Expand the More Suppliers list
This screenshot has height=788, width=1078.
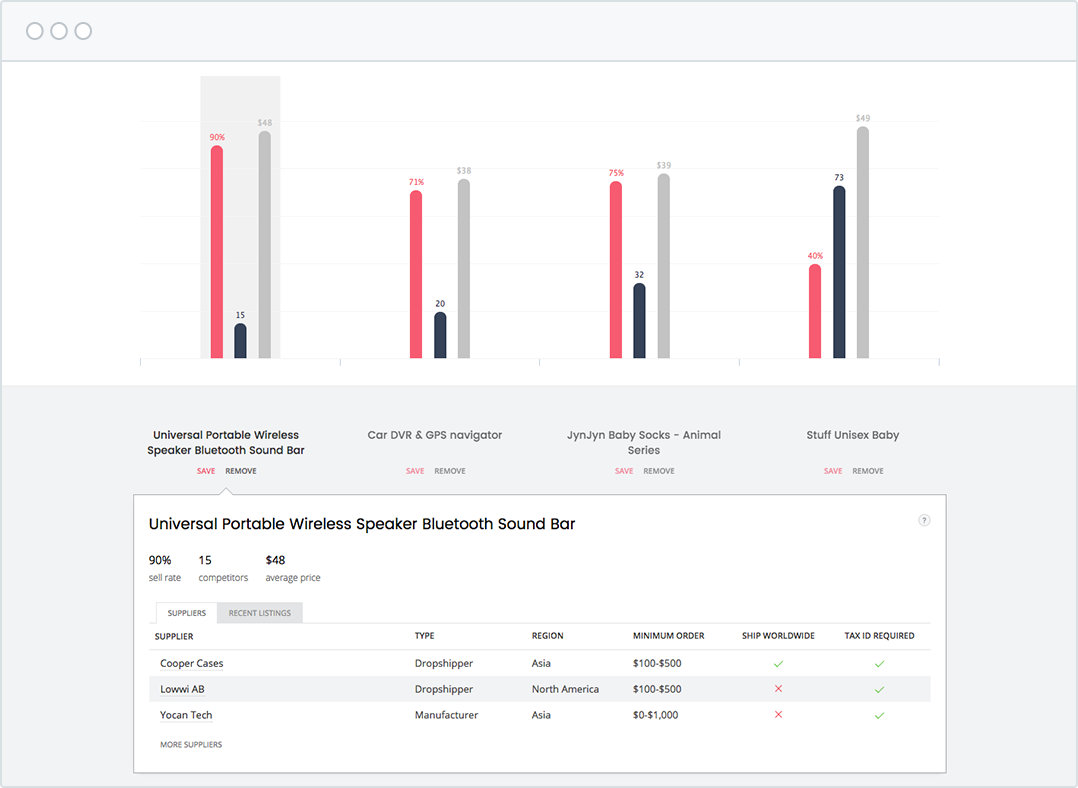(191, 745)
